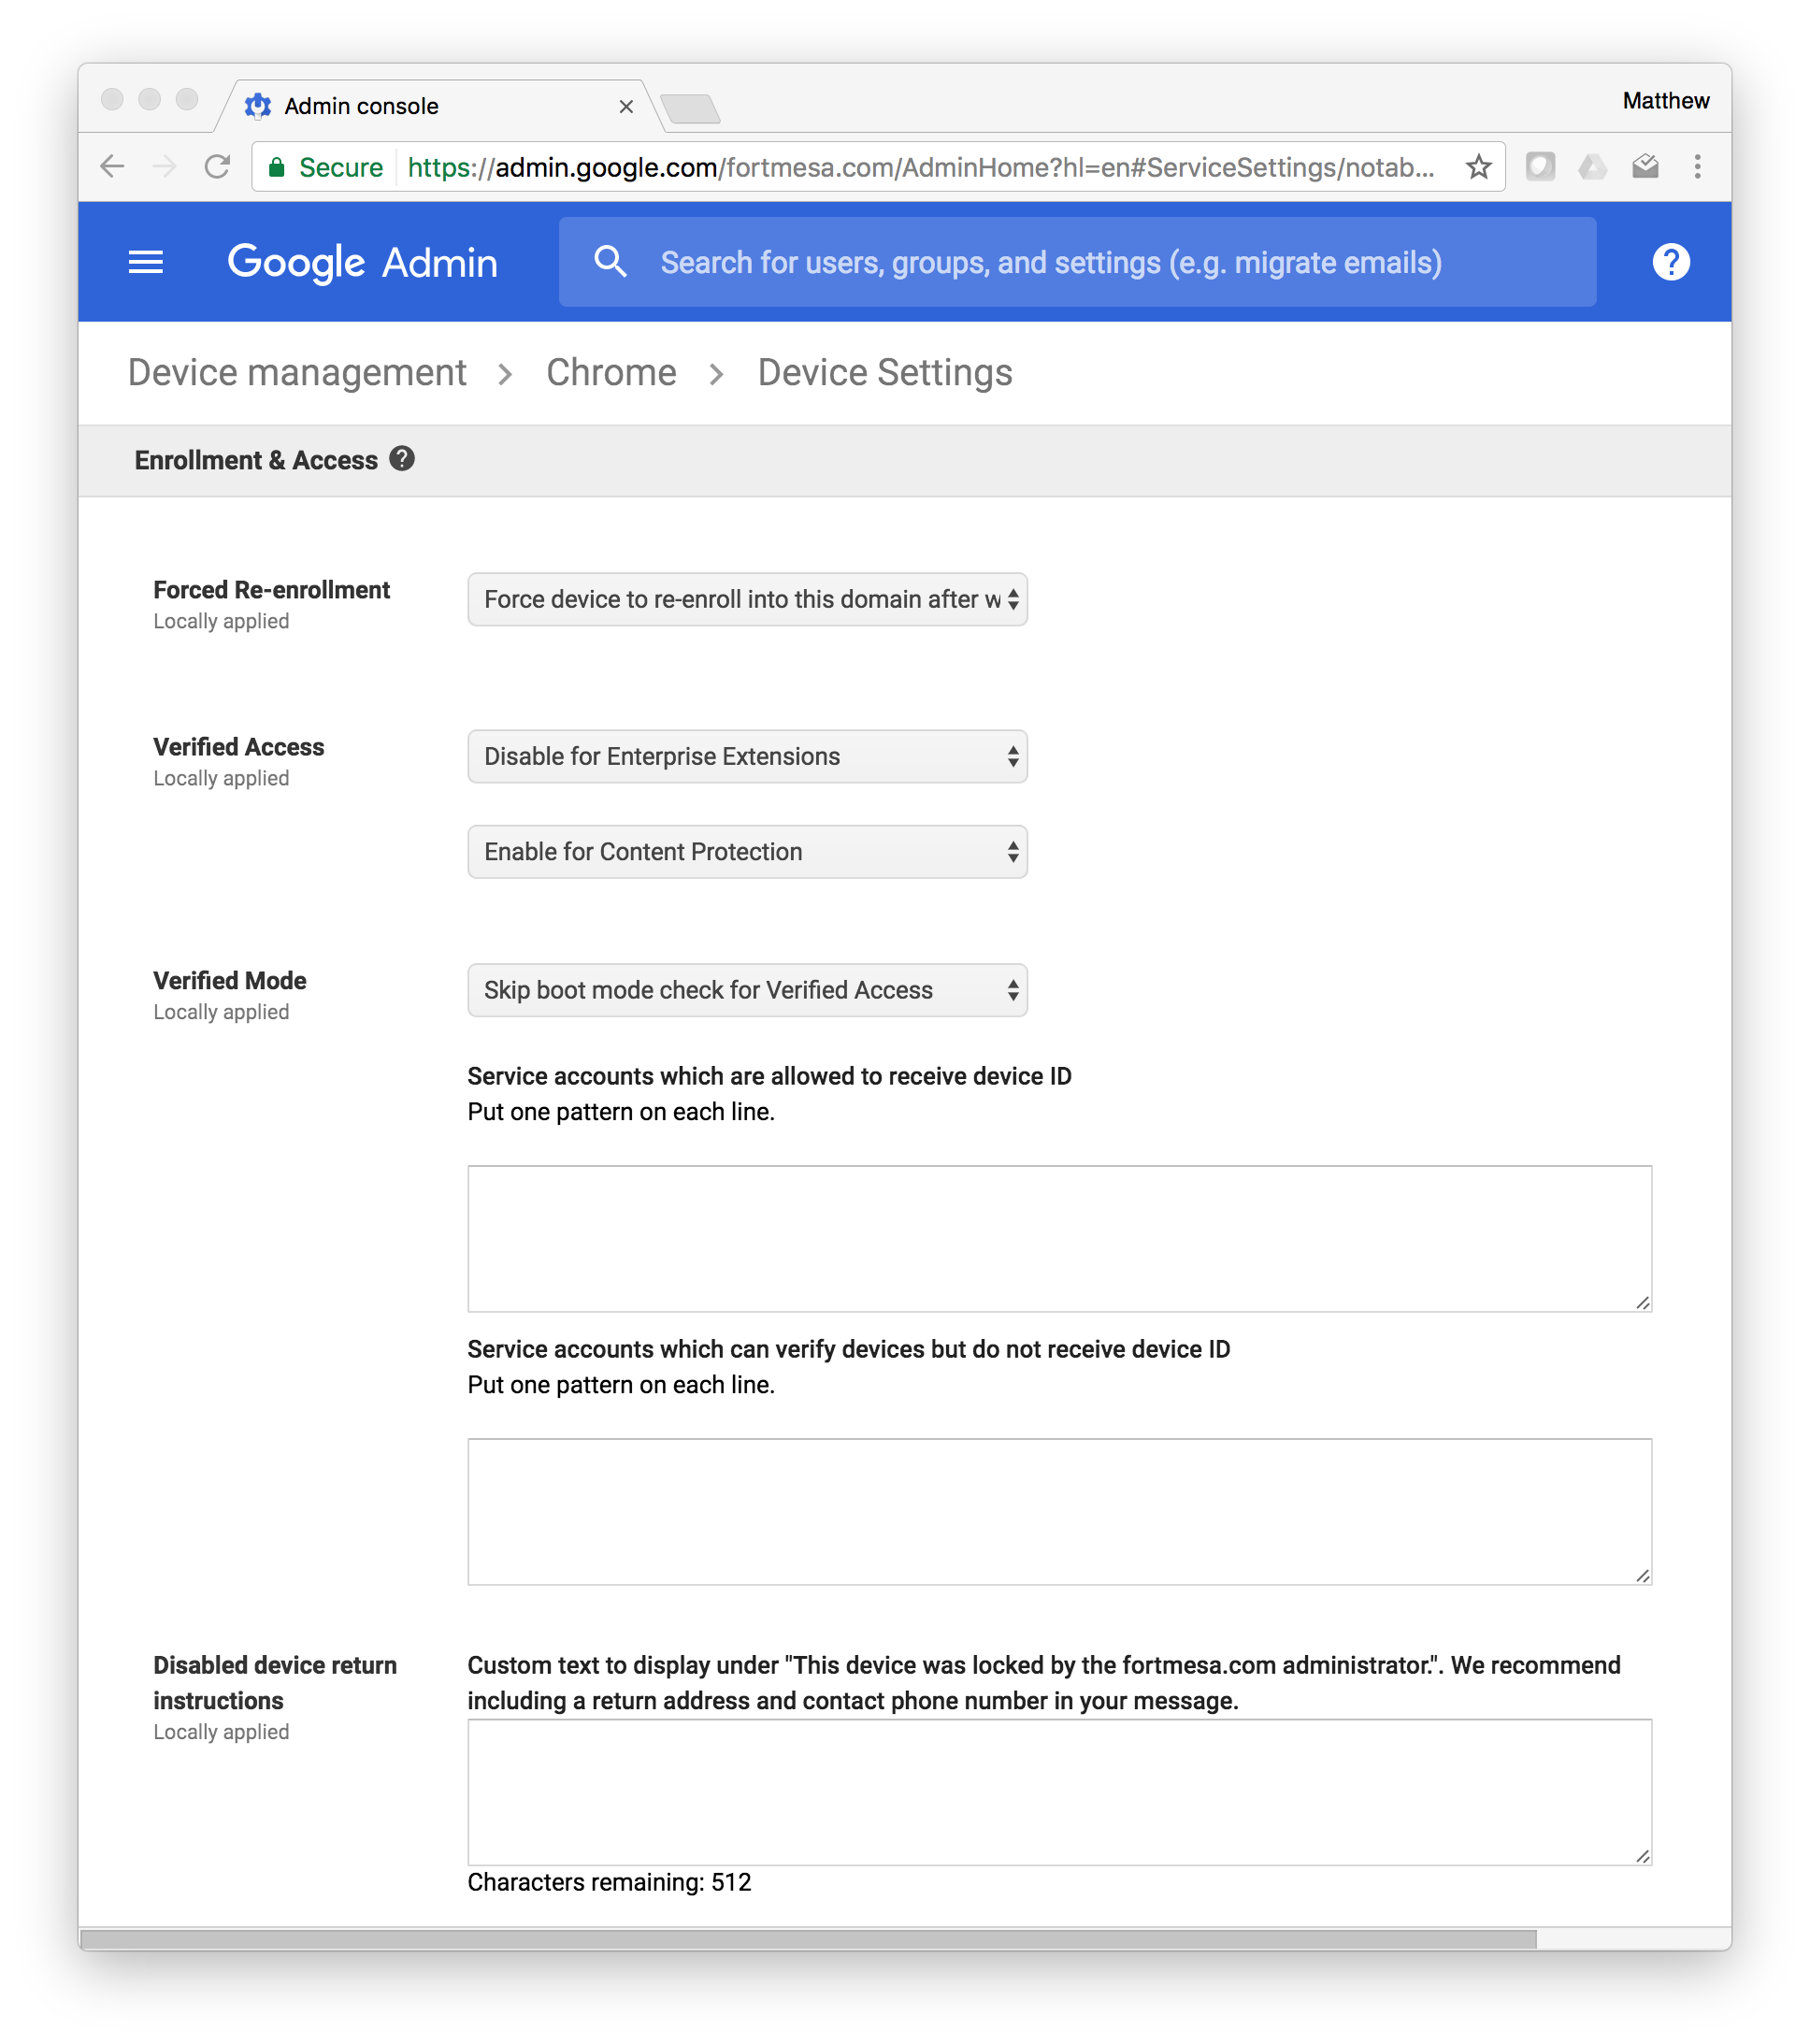Open the hamburger main menu
This screenshot has height=2044, width=1810.
(146, 262)
